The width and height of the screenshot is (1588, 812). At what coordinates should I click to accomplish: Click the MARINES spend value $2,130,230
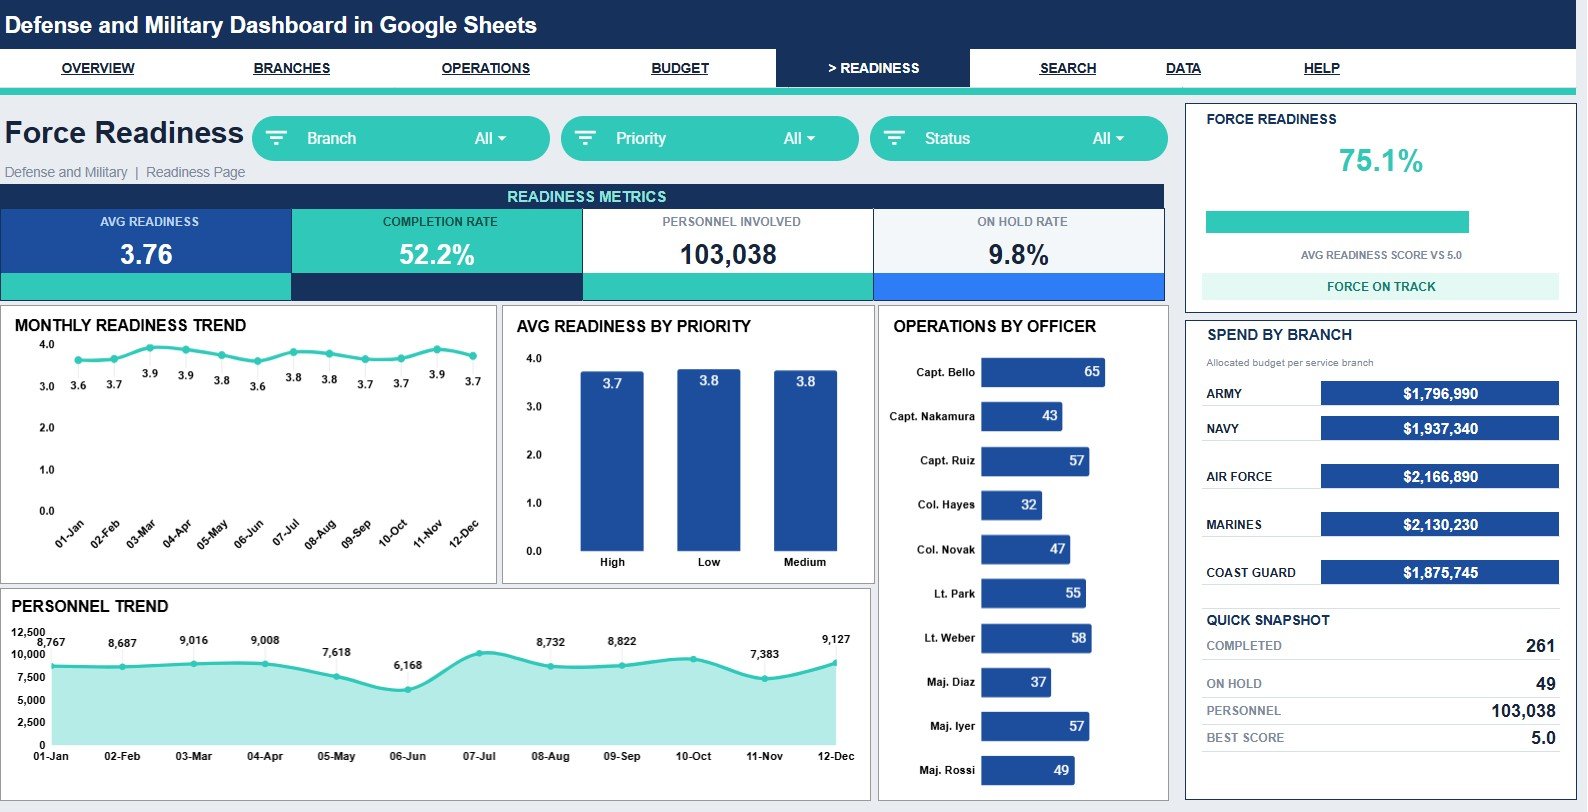pyautogui.click(x=1440, y=525)
